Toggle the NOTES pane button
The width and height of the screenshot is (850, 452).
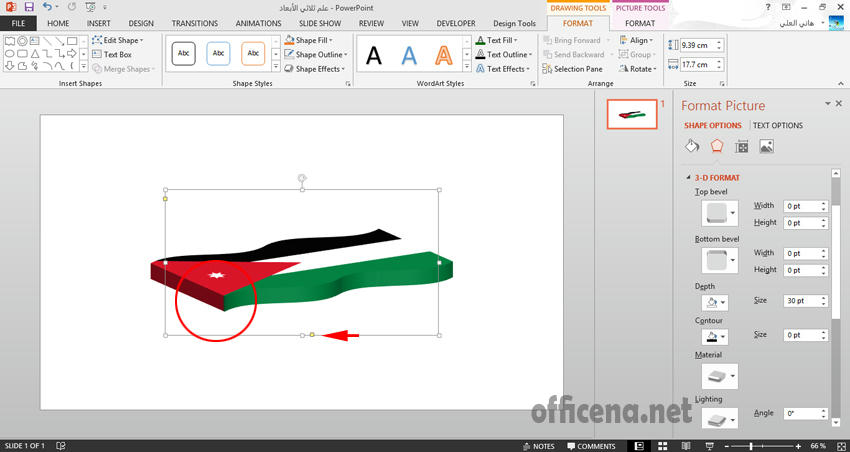coord(538,446)
